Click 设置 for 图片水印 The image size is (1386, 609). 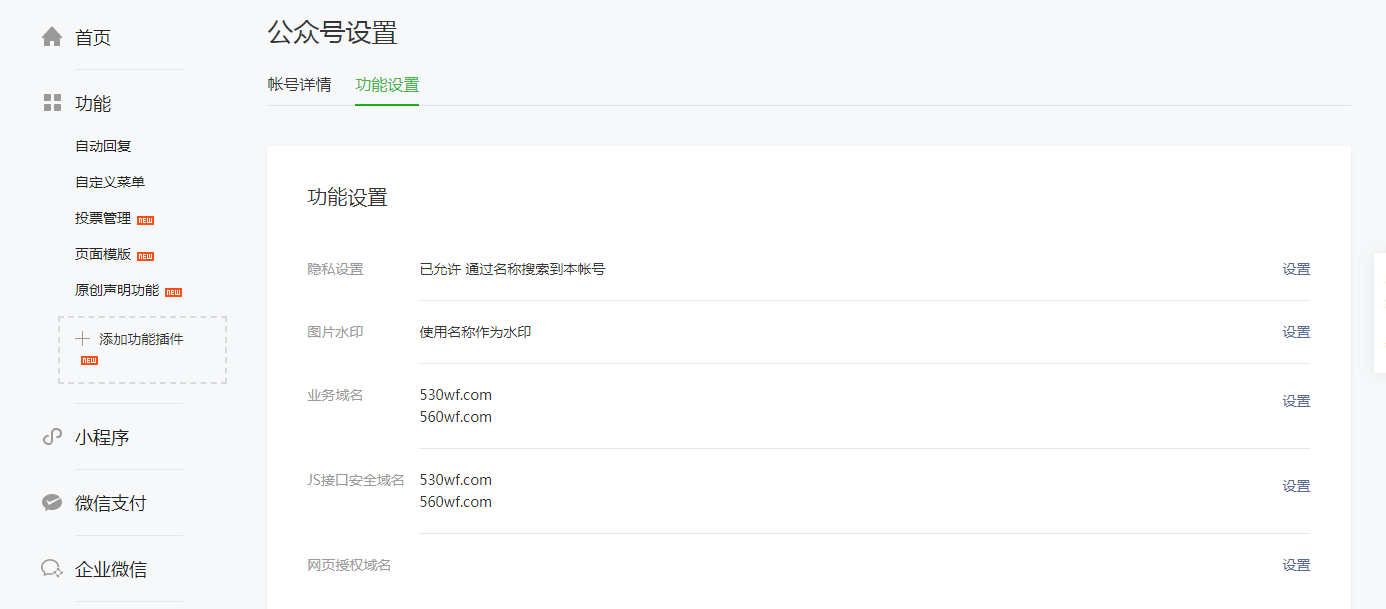click(x=1296, y=332)
